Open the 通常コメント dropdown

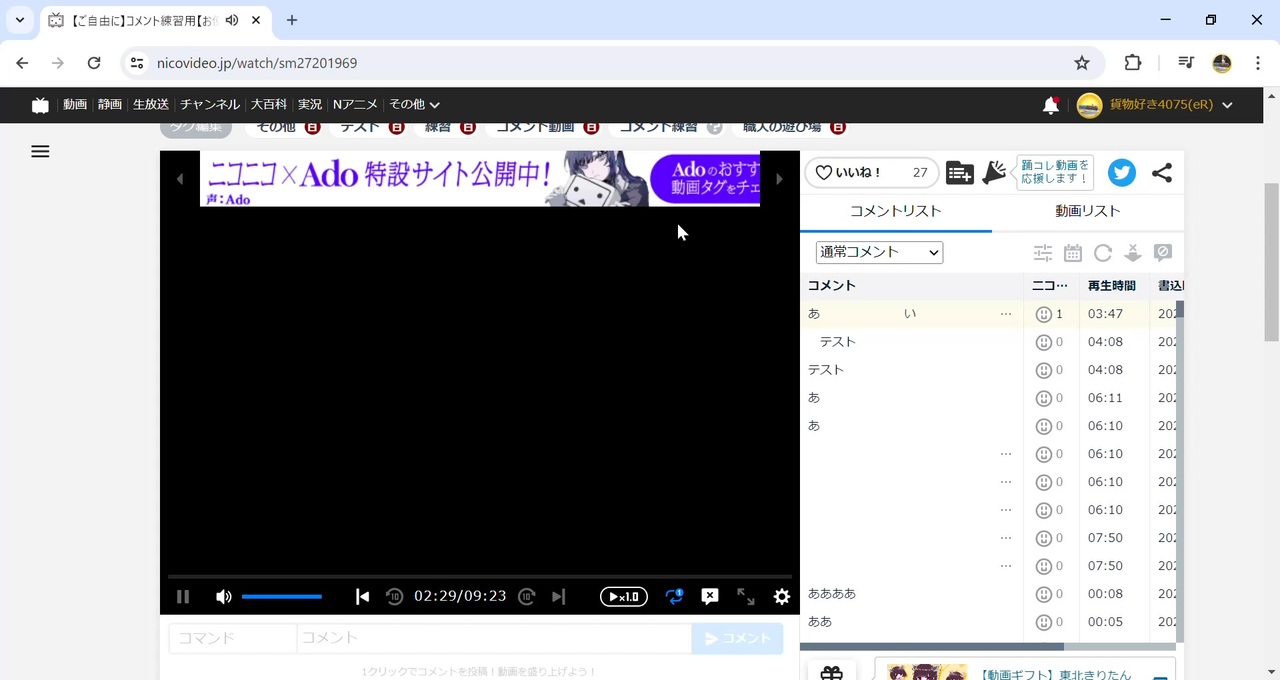tap(878, 252)
